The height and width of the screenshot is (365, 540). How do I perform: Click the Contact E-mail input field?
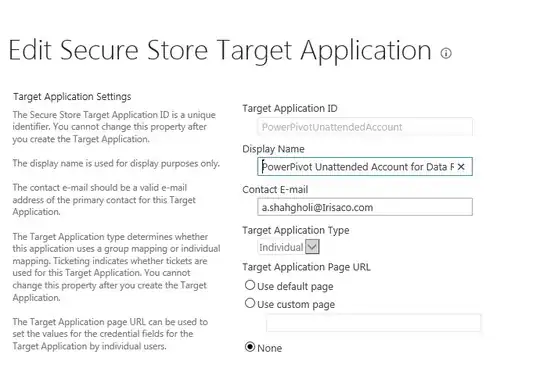[365, 207]
